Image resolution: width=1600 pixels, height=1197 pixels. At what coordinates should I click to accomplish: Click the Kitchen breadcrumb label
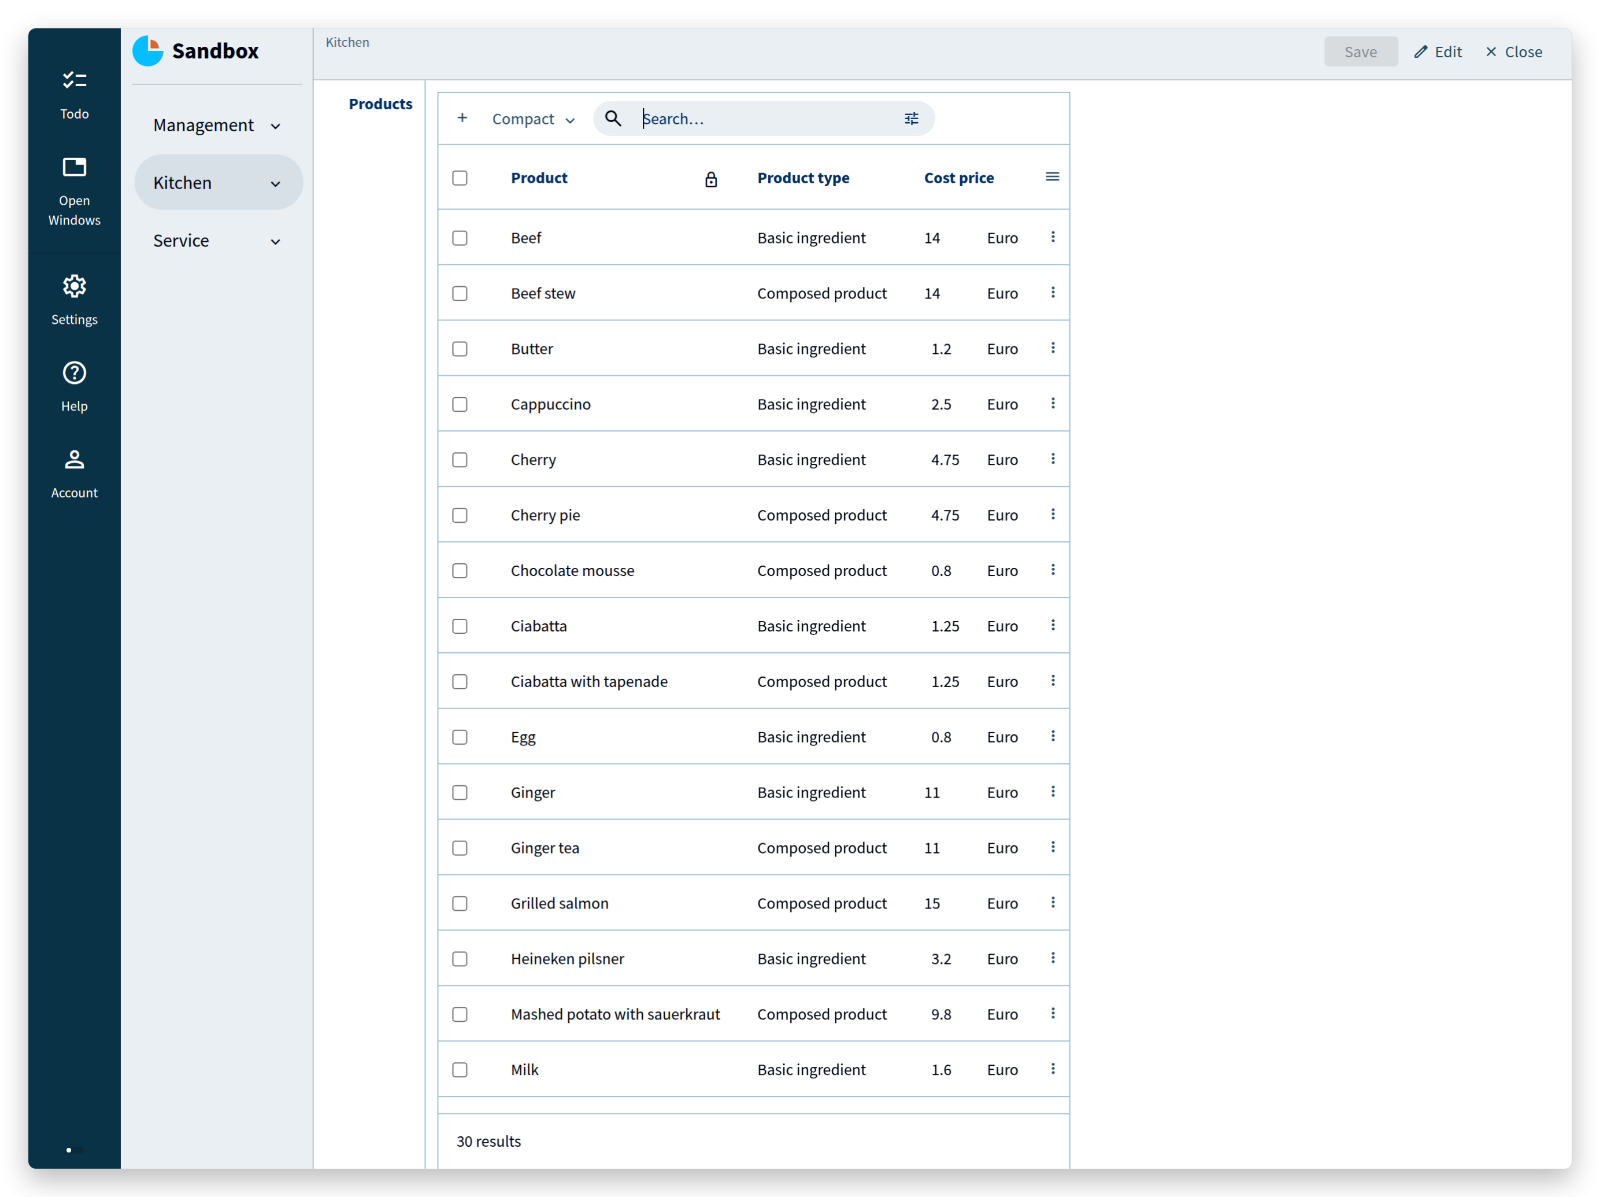coord(347,42)
